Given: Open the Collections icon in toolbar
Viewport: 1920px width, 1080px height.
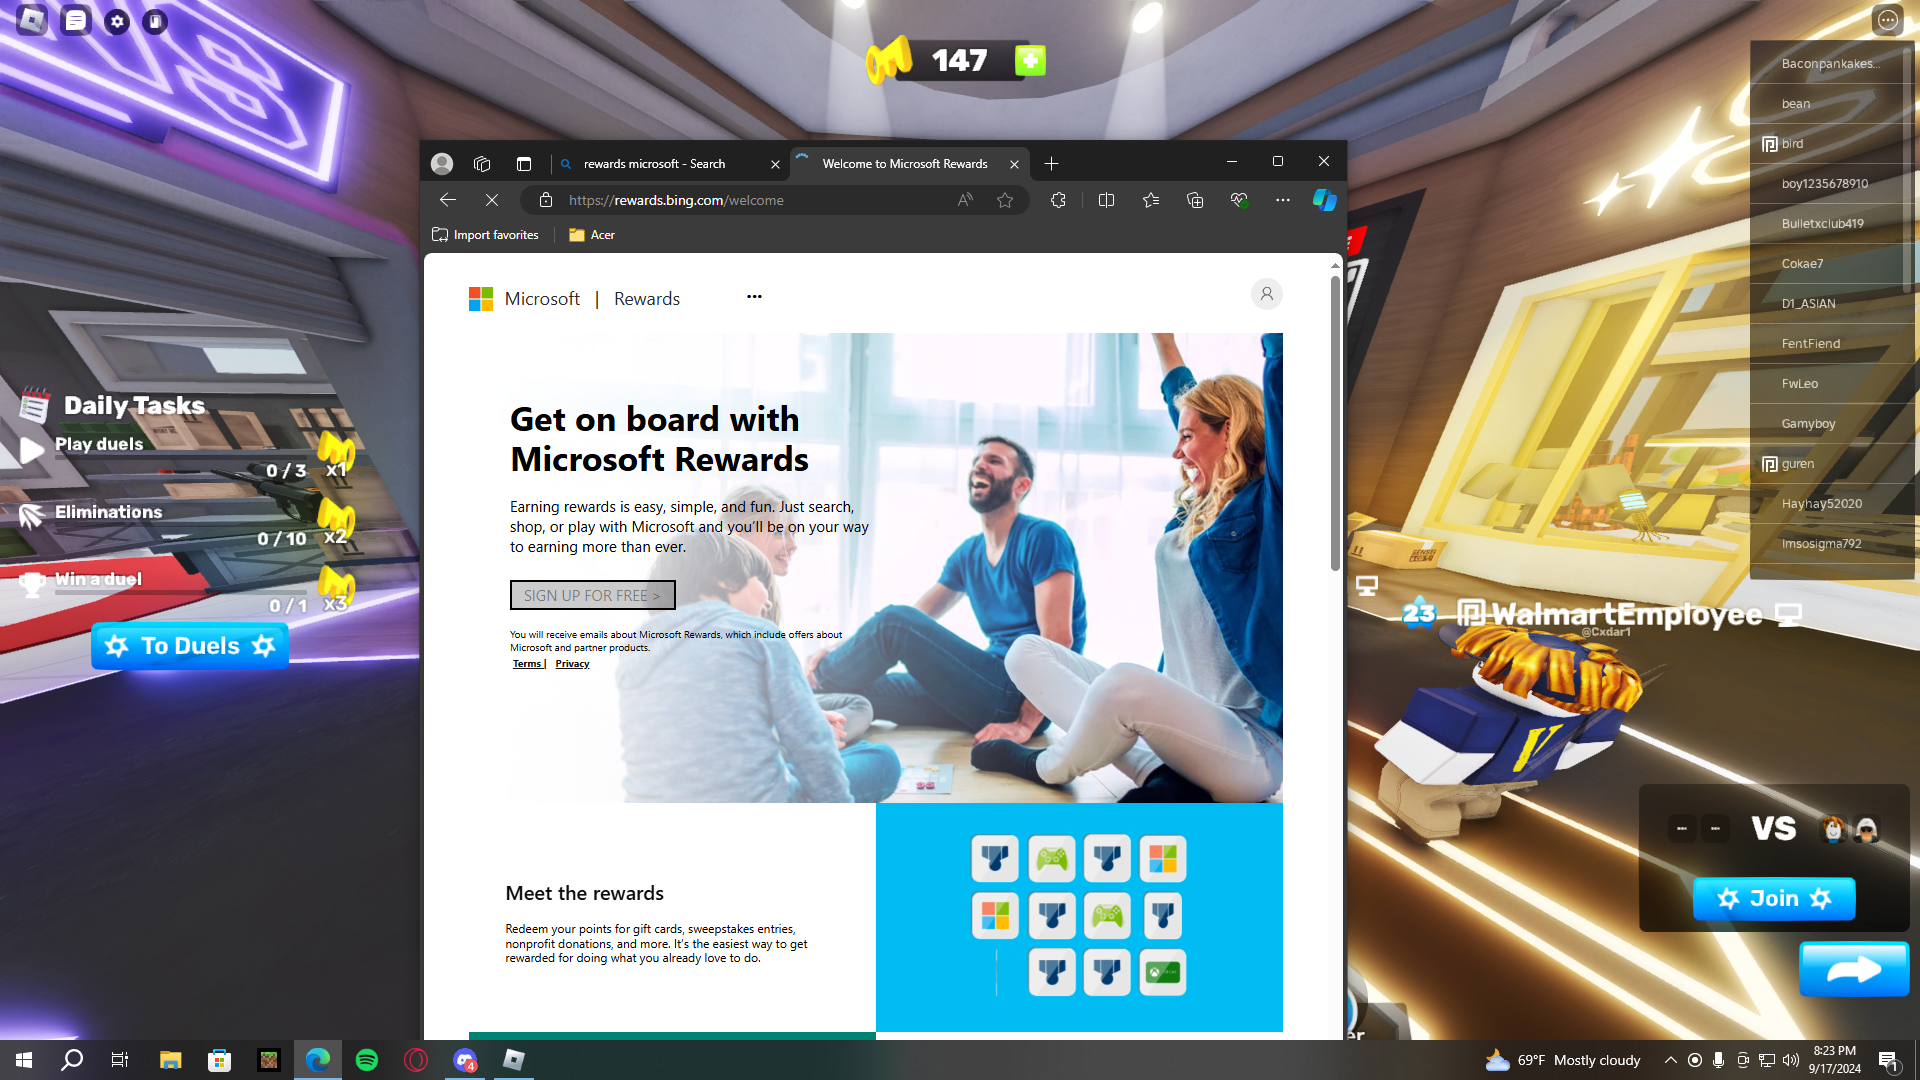Looking at the screenshot, I should (1195, 200).
